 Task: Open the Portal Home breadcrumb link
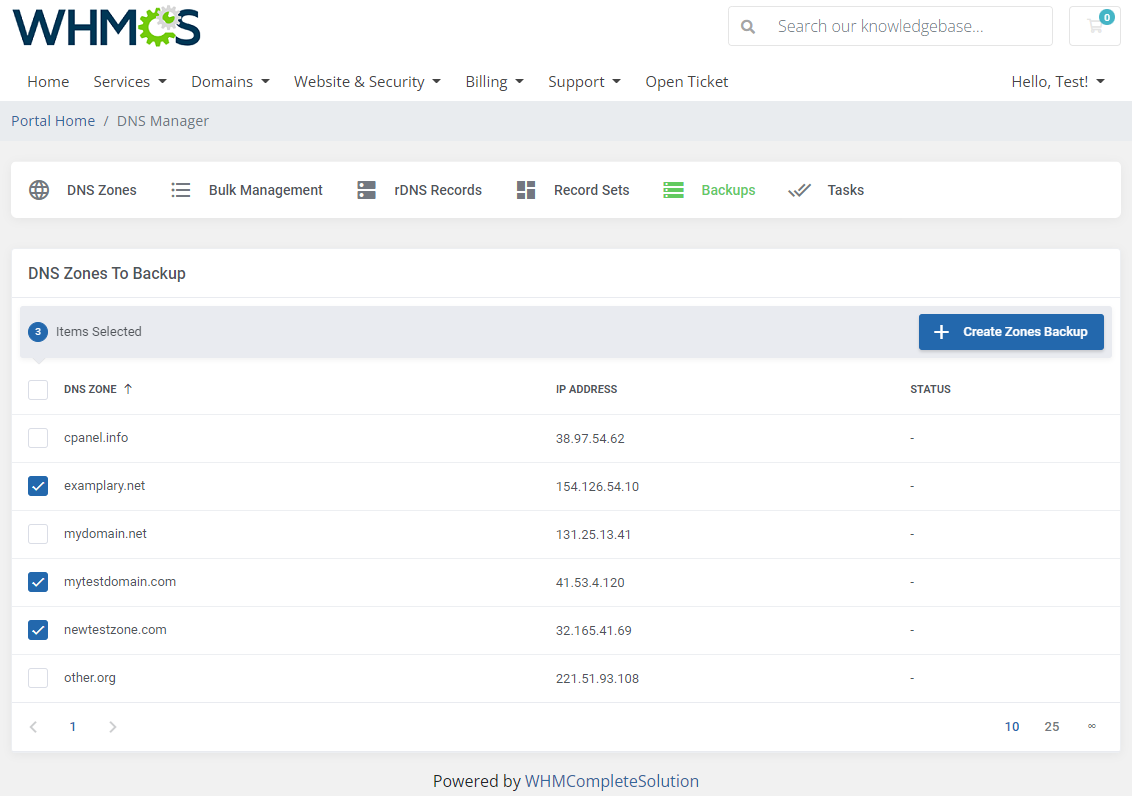(53, 120)
